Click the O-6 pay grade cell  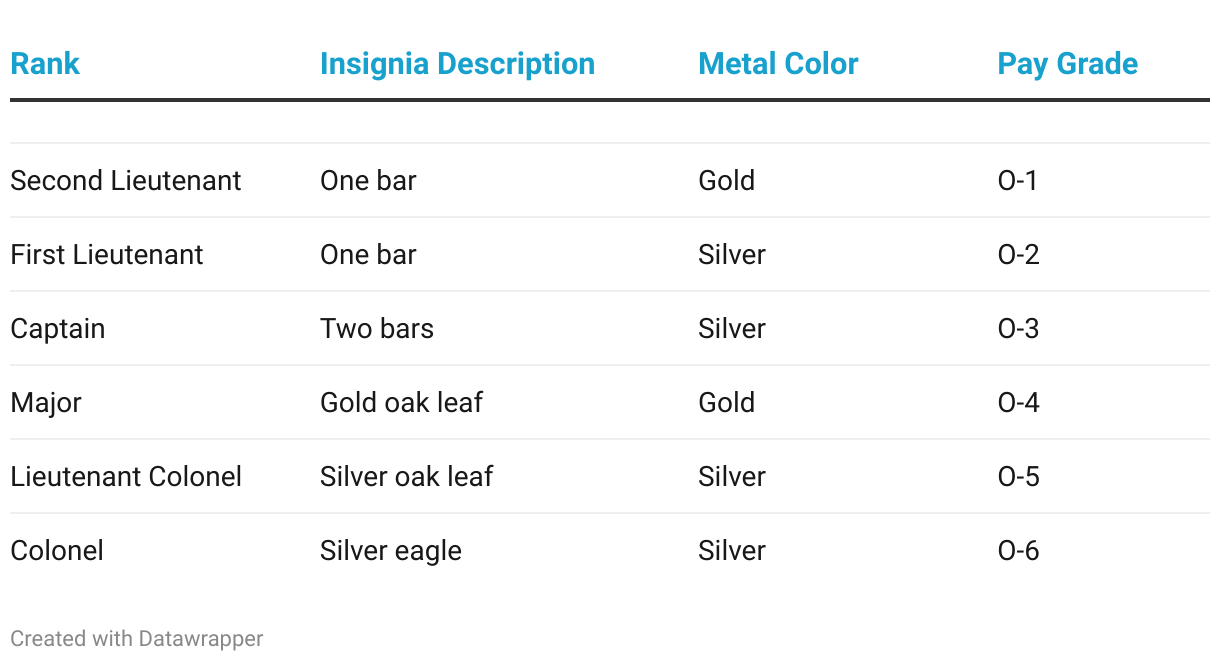point(1019,551)
